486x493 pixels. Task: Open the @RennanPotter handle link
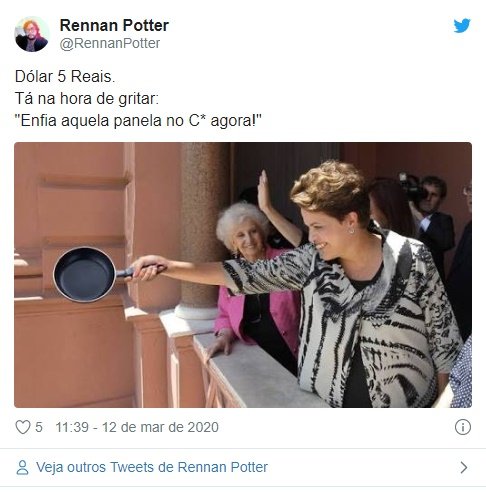click(x=110, y=43)
